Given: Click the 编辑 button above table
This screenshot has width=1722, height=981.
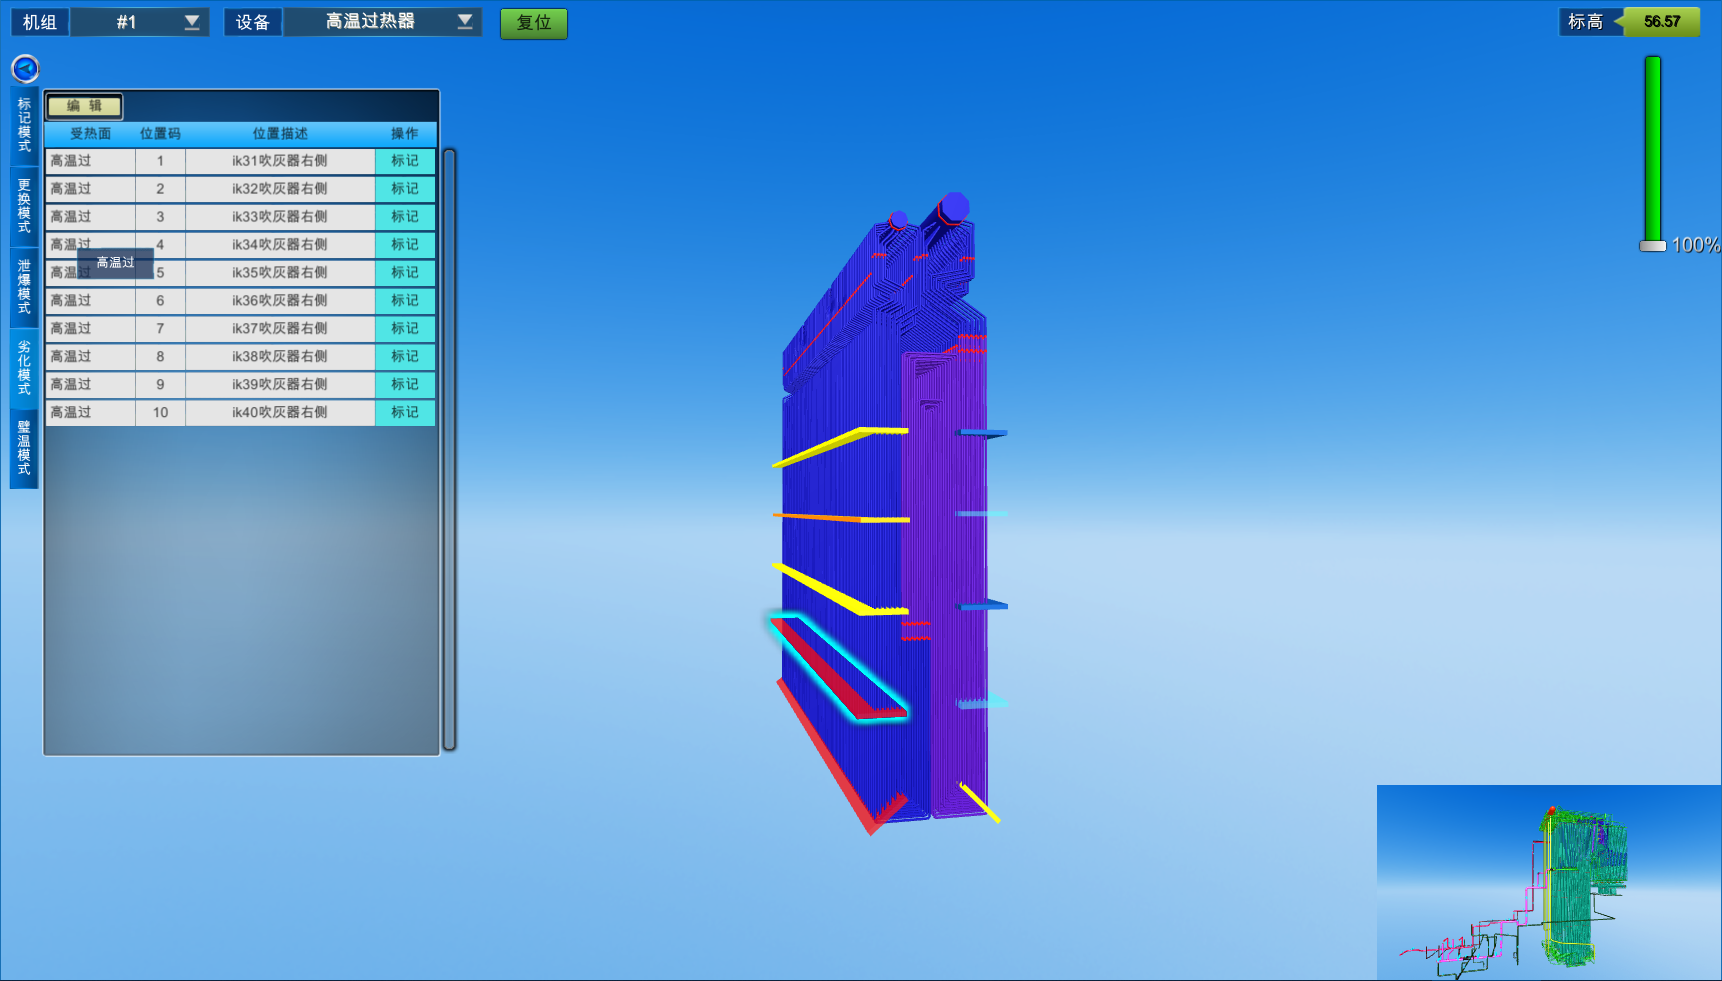Looking at the screenshot, I should click(85, 106).
